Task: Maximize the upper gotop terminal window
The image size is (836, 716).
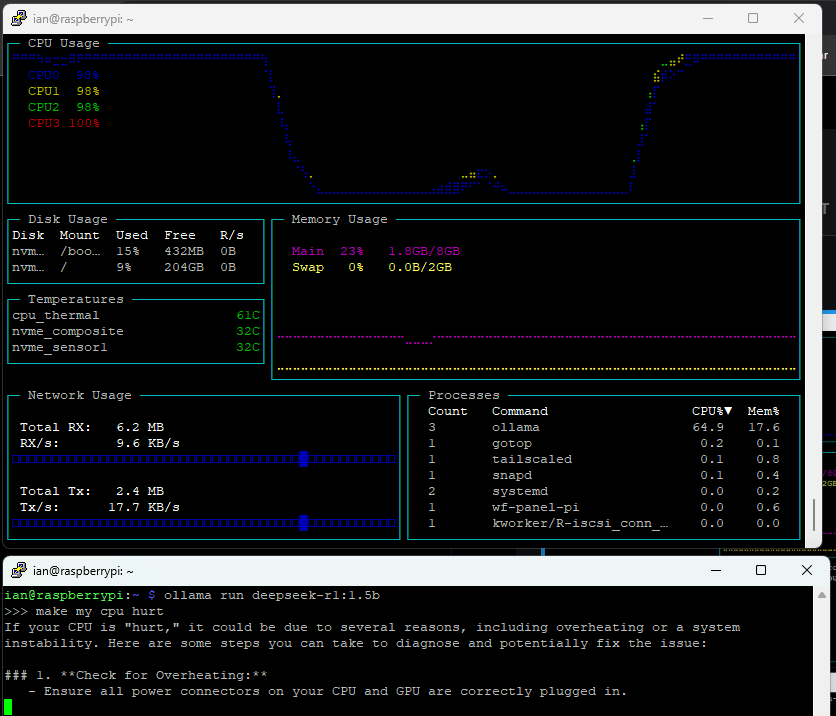Action: (x=753, y=19)
